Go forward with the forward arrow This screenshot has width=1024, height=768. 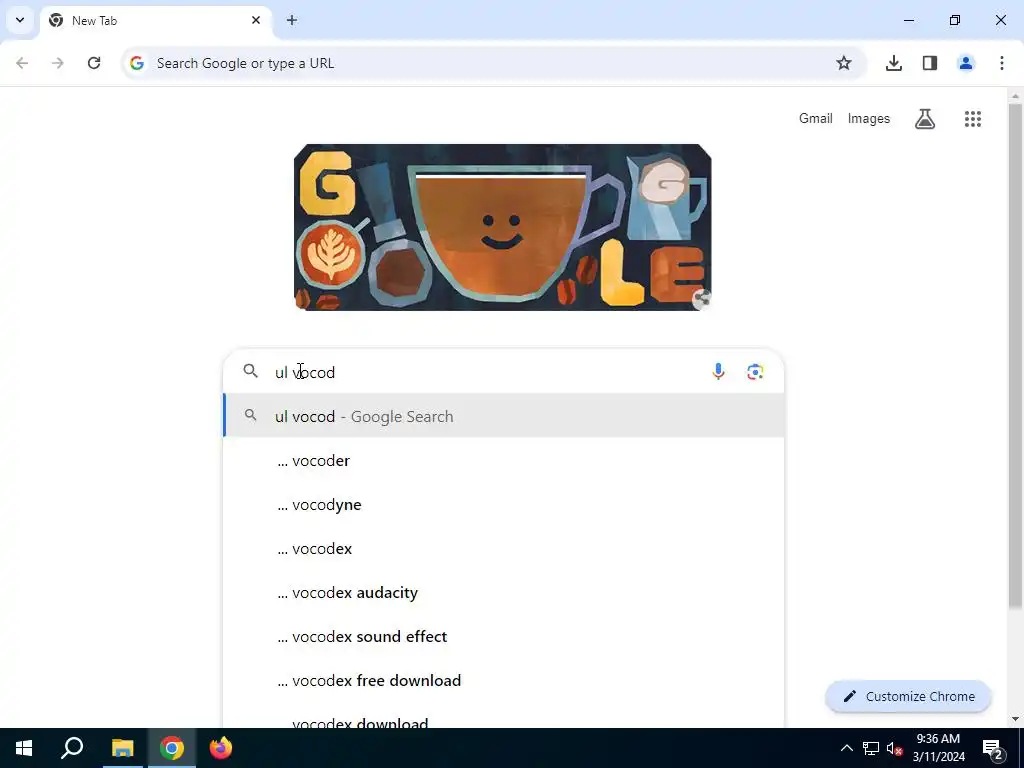[x=58, y=63]
